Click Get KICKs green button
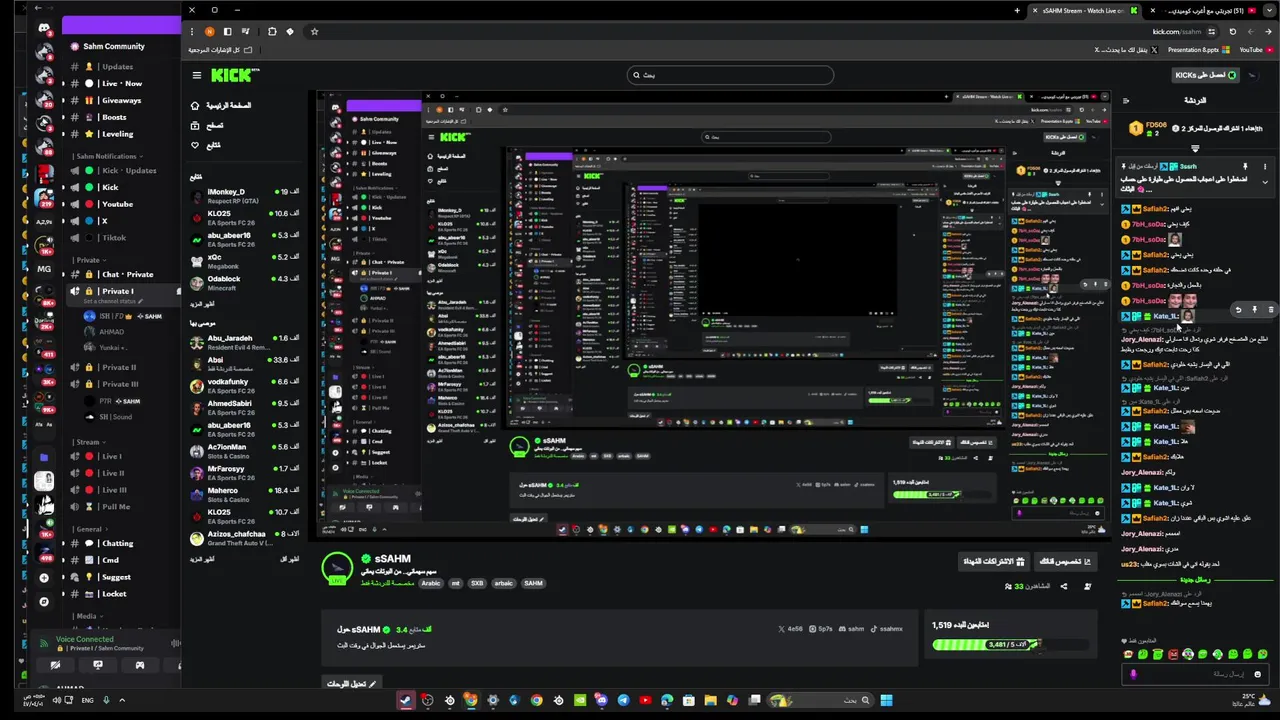Viewport: 1280px width, 720px height. click(x=1206, y=75)
